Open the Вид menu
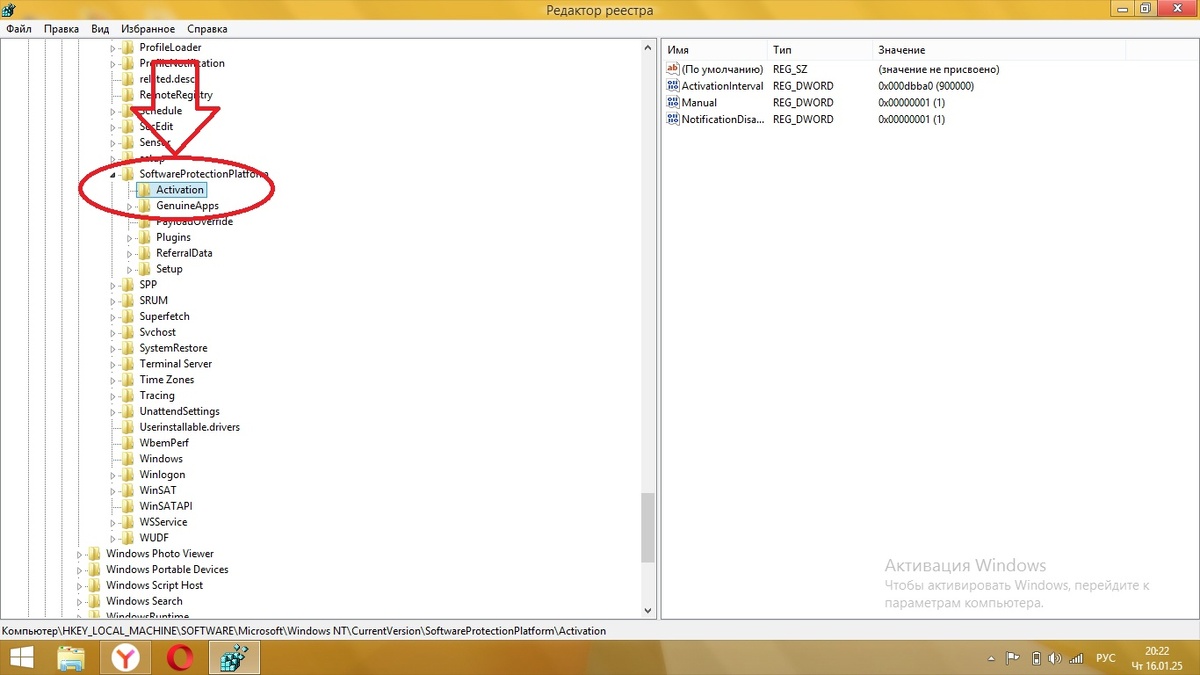 [x=100, y=29]
